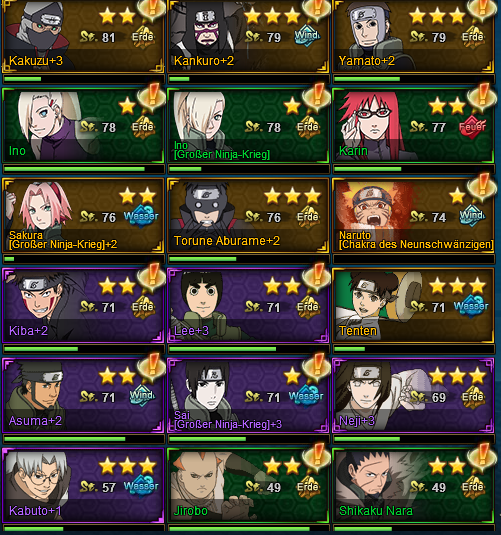
Task: Click the alert badge on Shikaku Nara card
Action: [x=482, y=457]
